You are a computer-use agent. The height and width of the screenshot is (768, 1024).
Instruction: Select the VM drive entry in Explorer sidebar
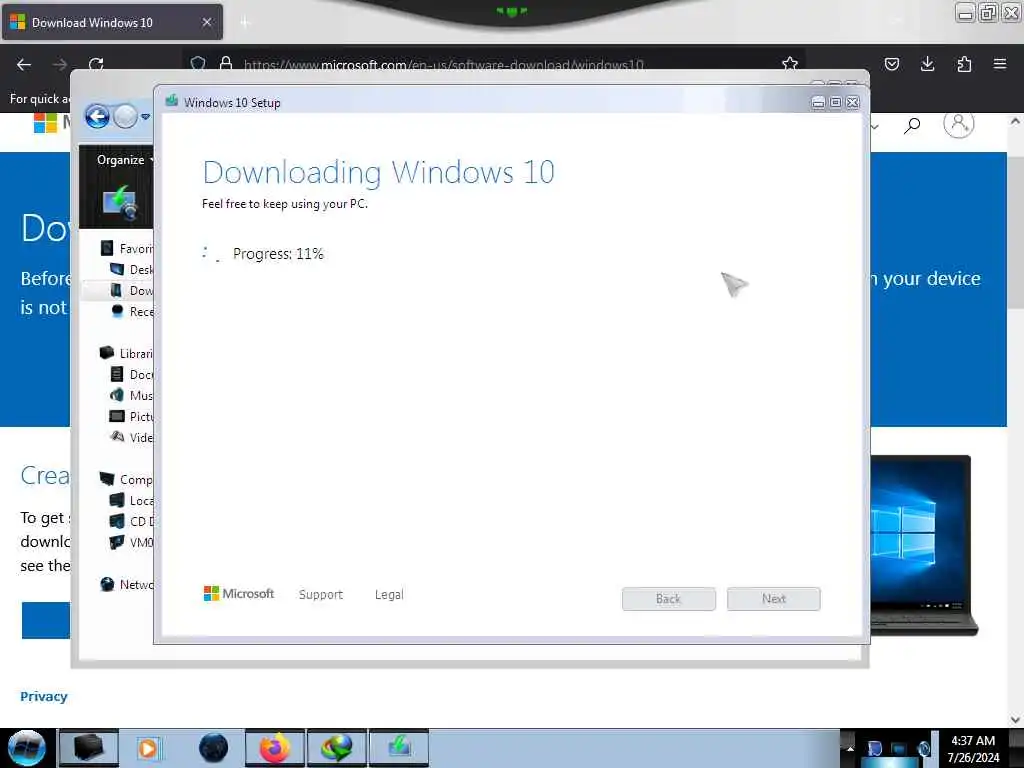(131, 542)
